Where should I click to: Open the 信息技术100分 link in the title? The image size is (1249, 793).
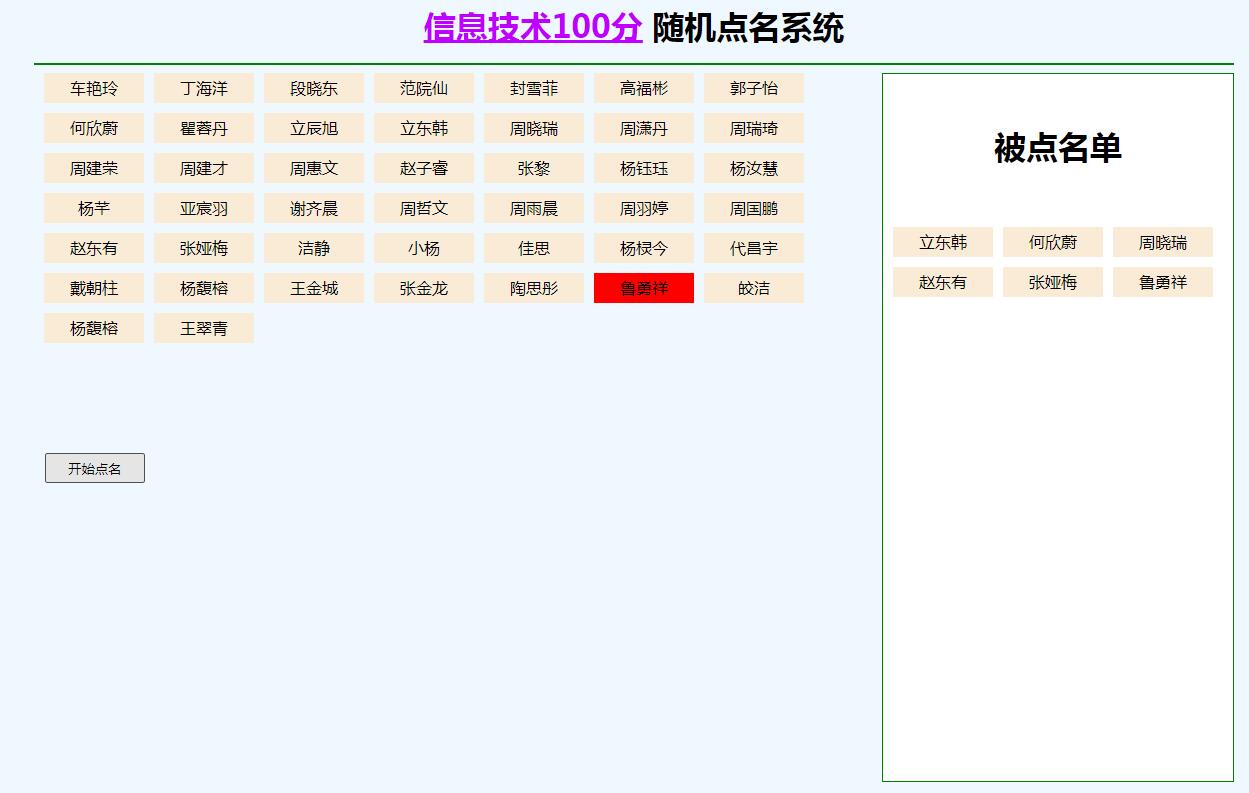point(532,28)
